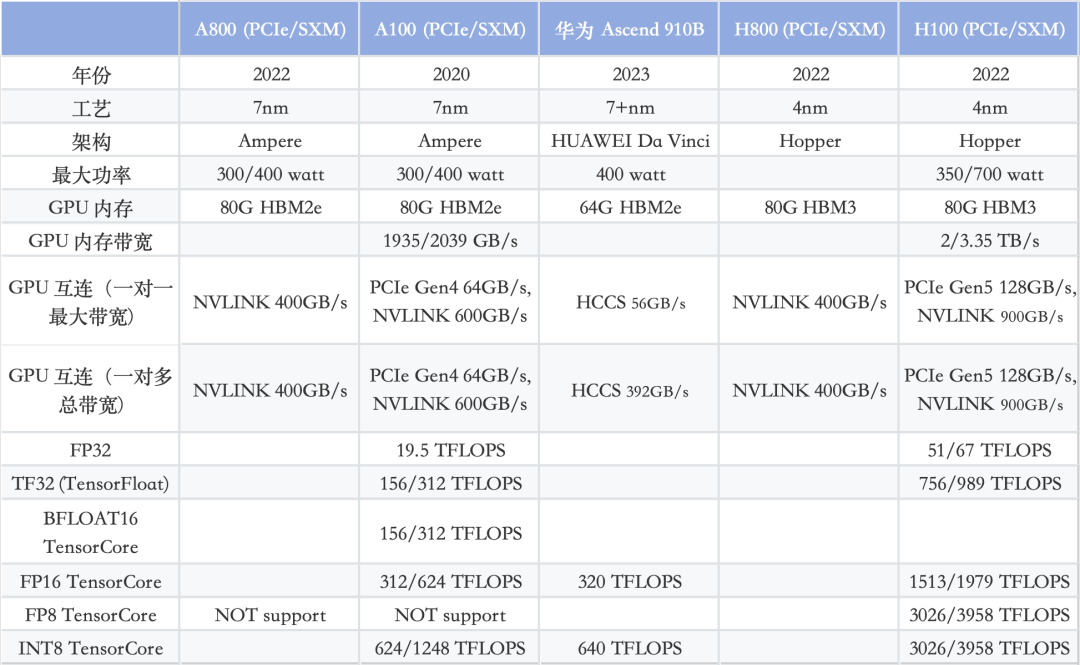Click the 640 TFLOPS cell

pos(630,648)
